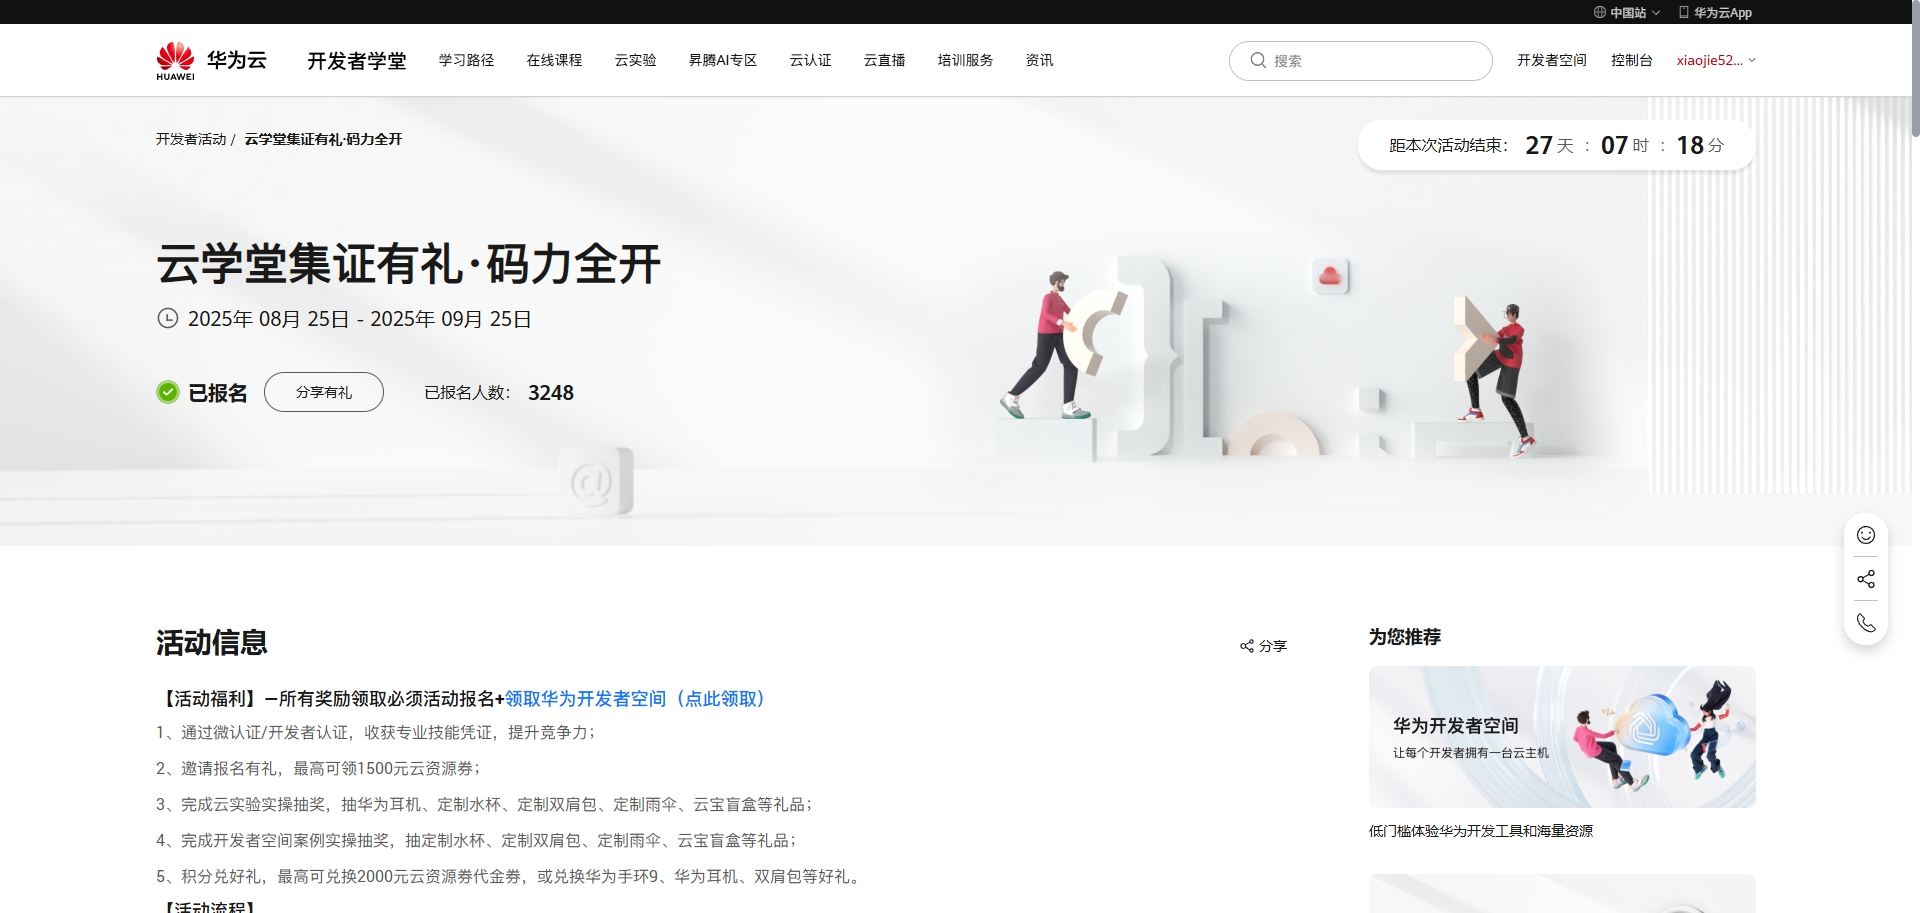The width and height of the screenshot is (1920, 913).
Task: Open the 云认证 section
Action: tap(810, 60)
